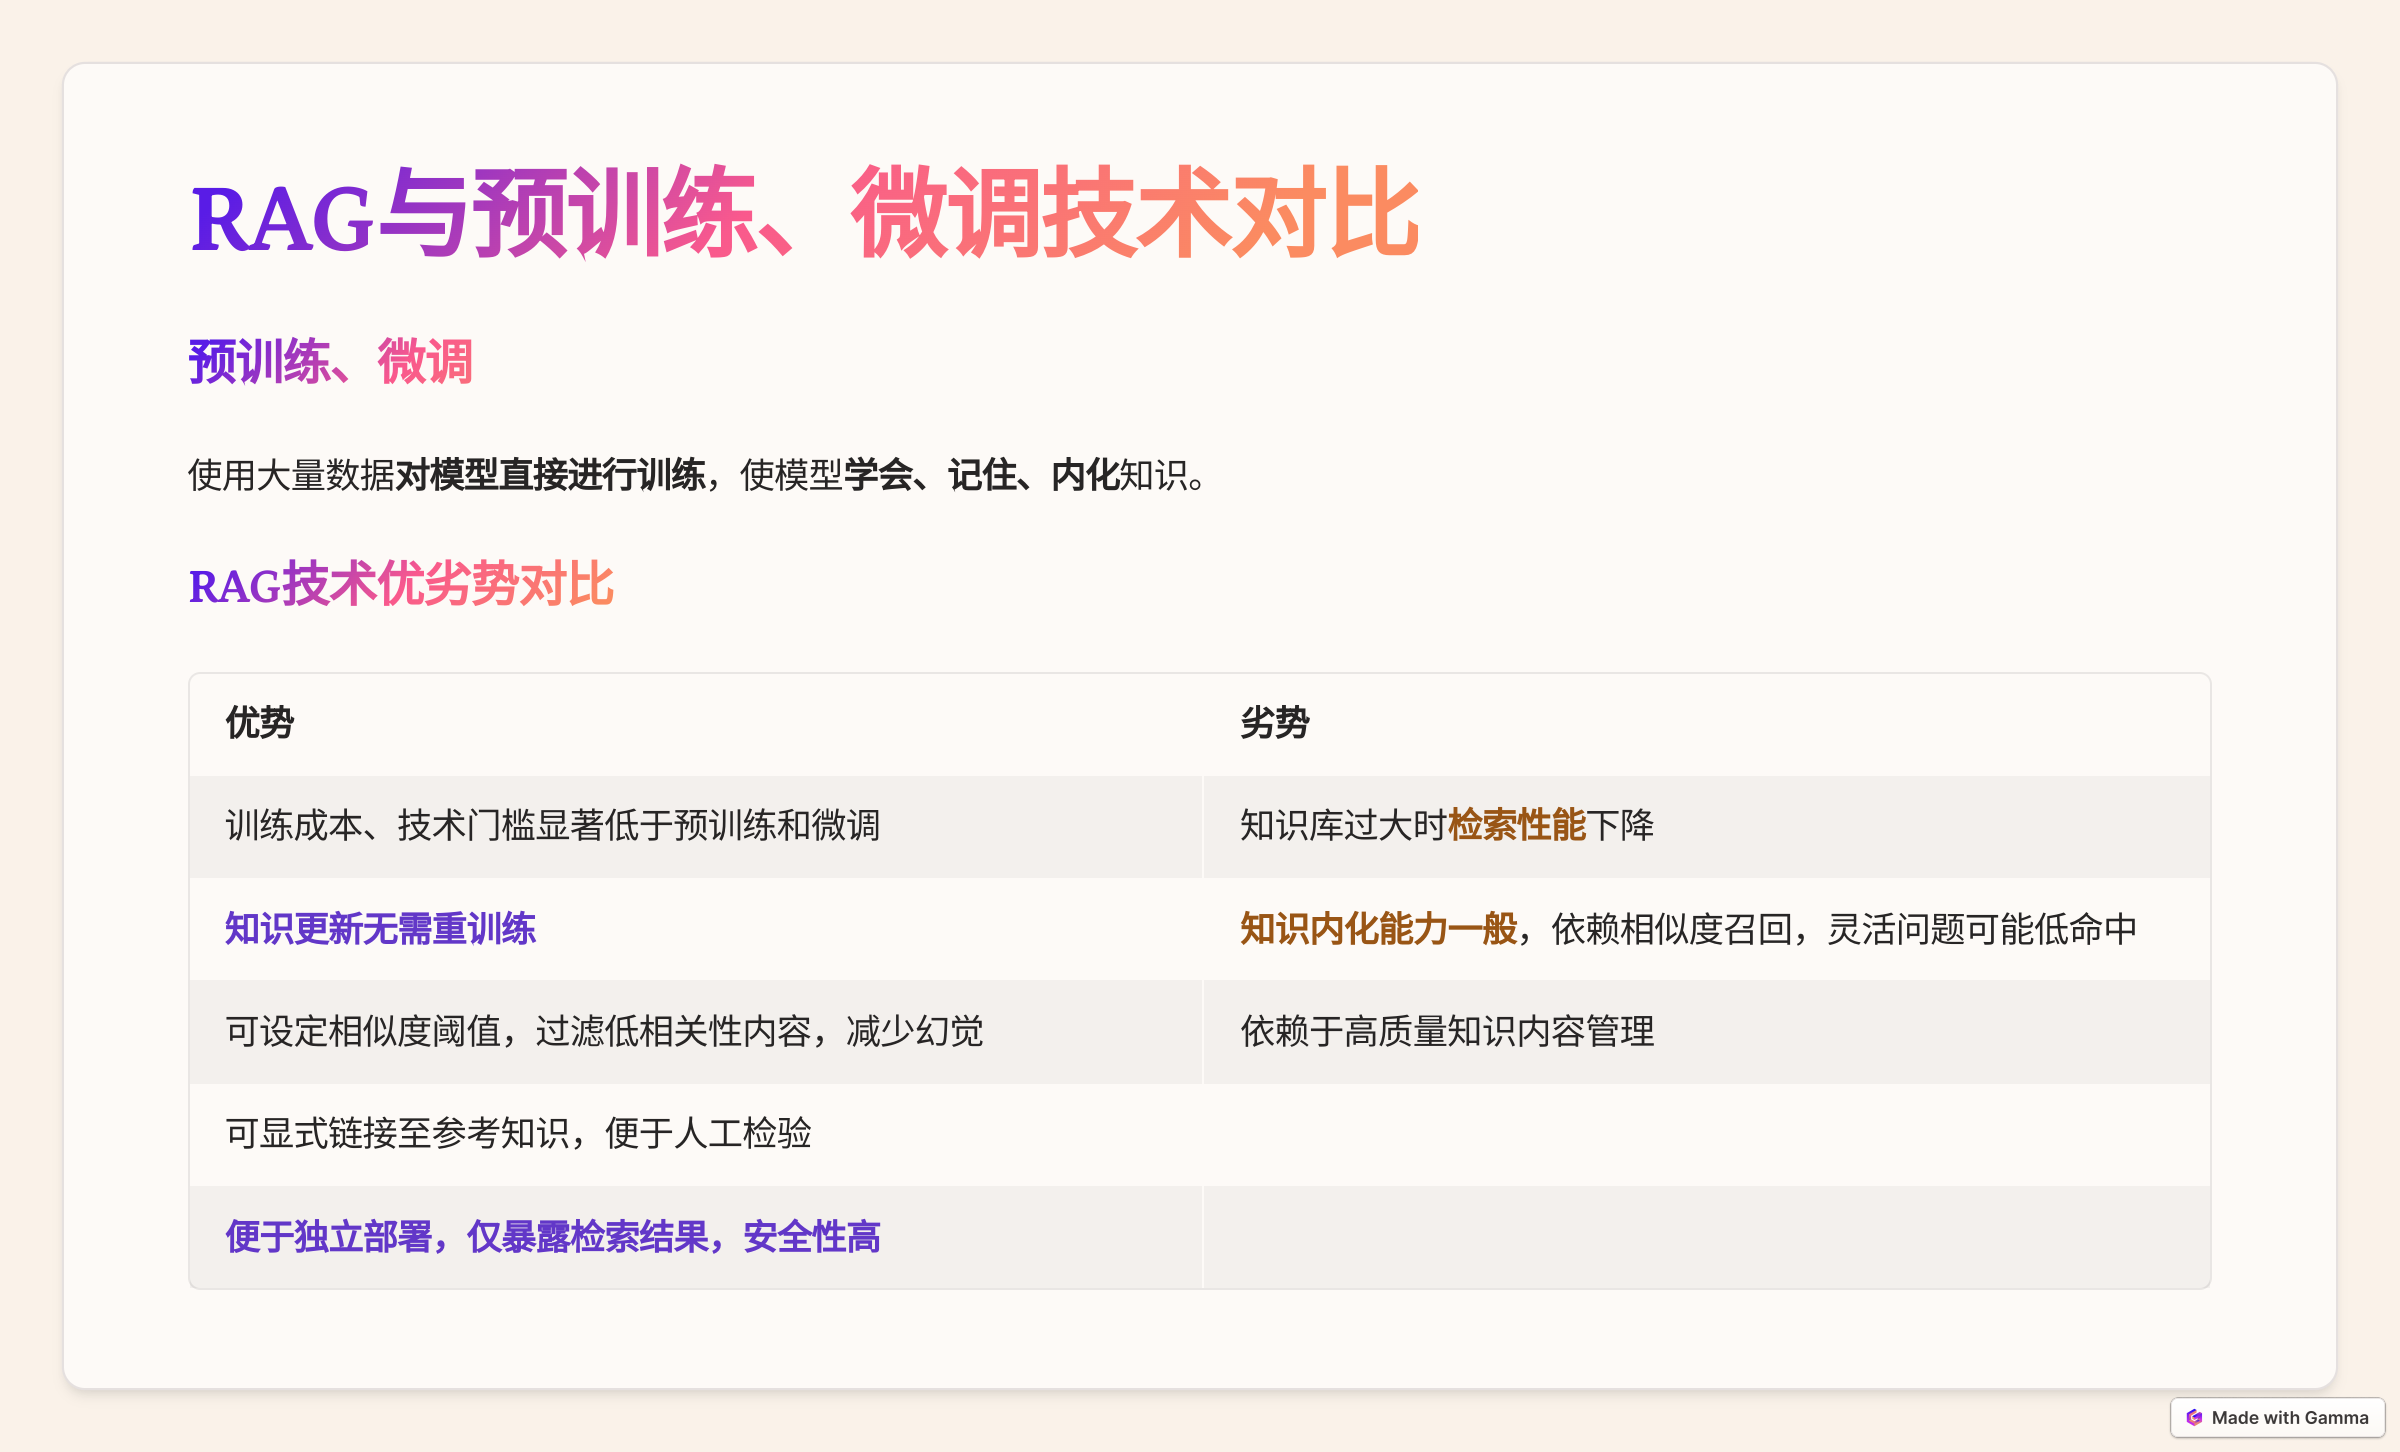The height and width of the screenshot is (1452, 2400).
Task: Click the heading 'RAG技术优劣势对比'
Action: tap(402, 587)
